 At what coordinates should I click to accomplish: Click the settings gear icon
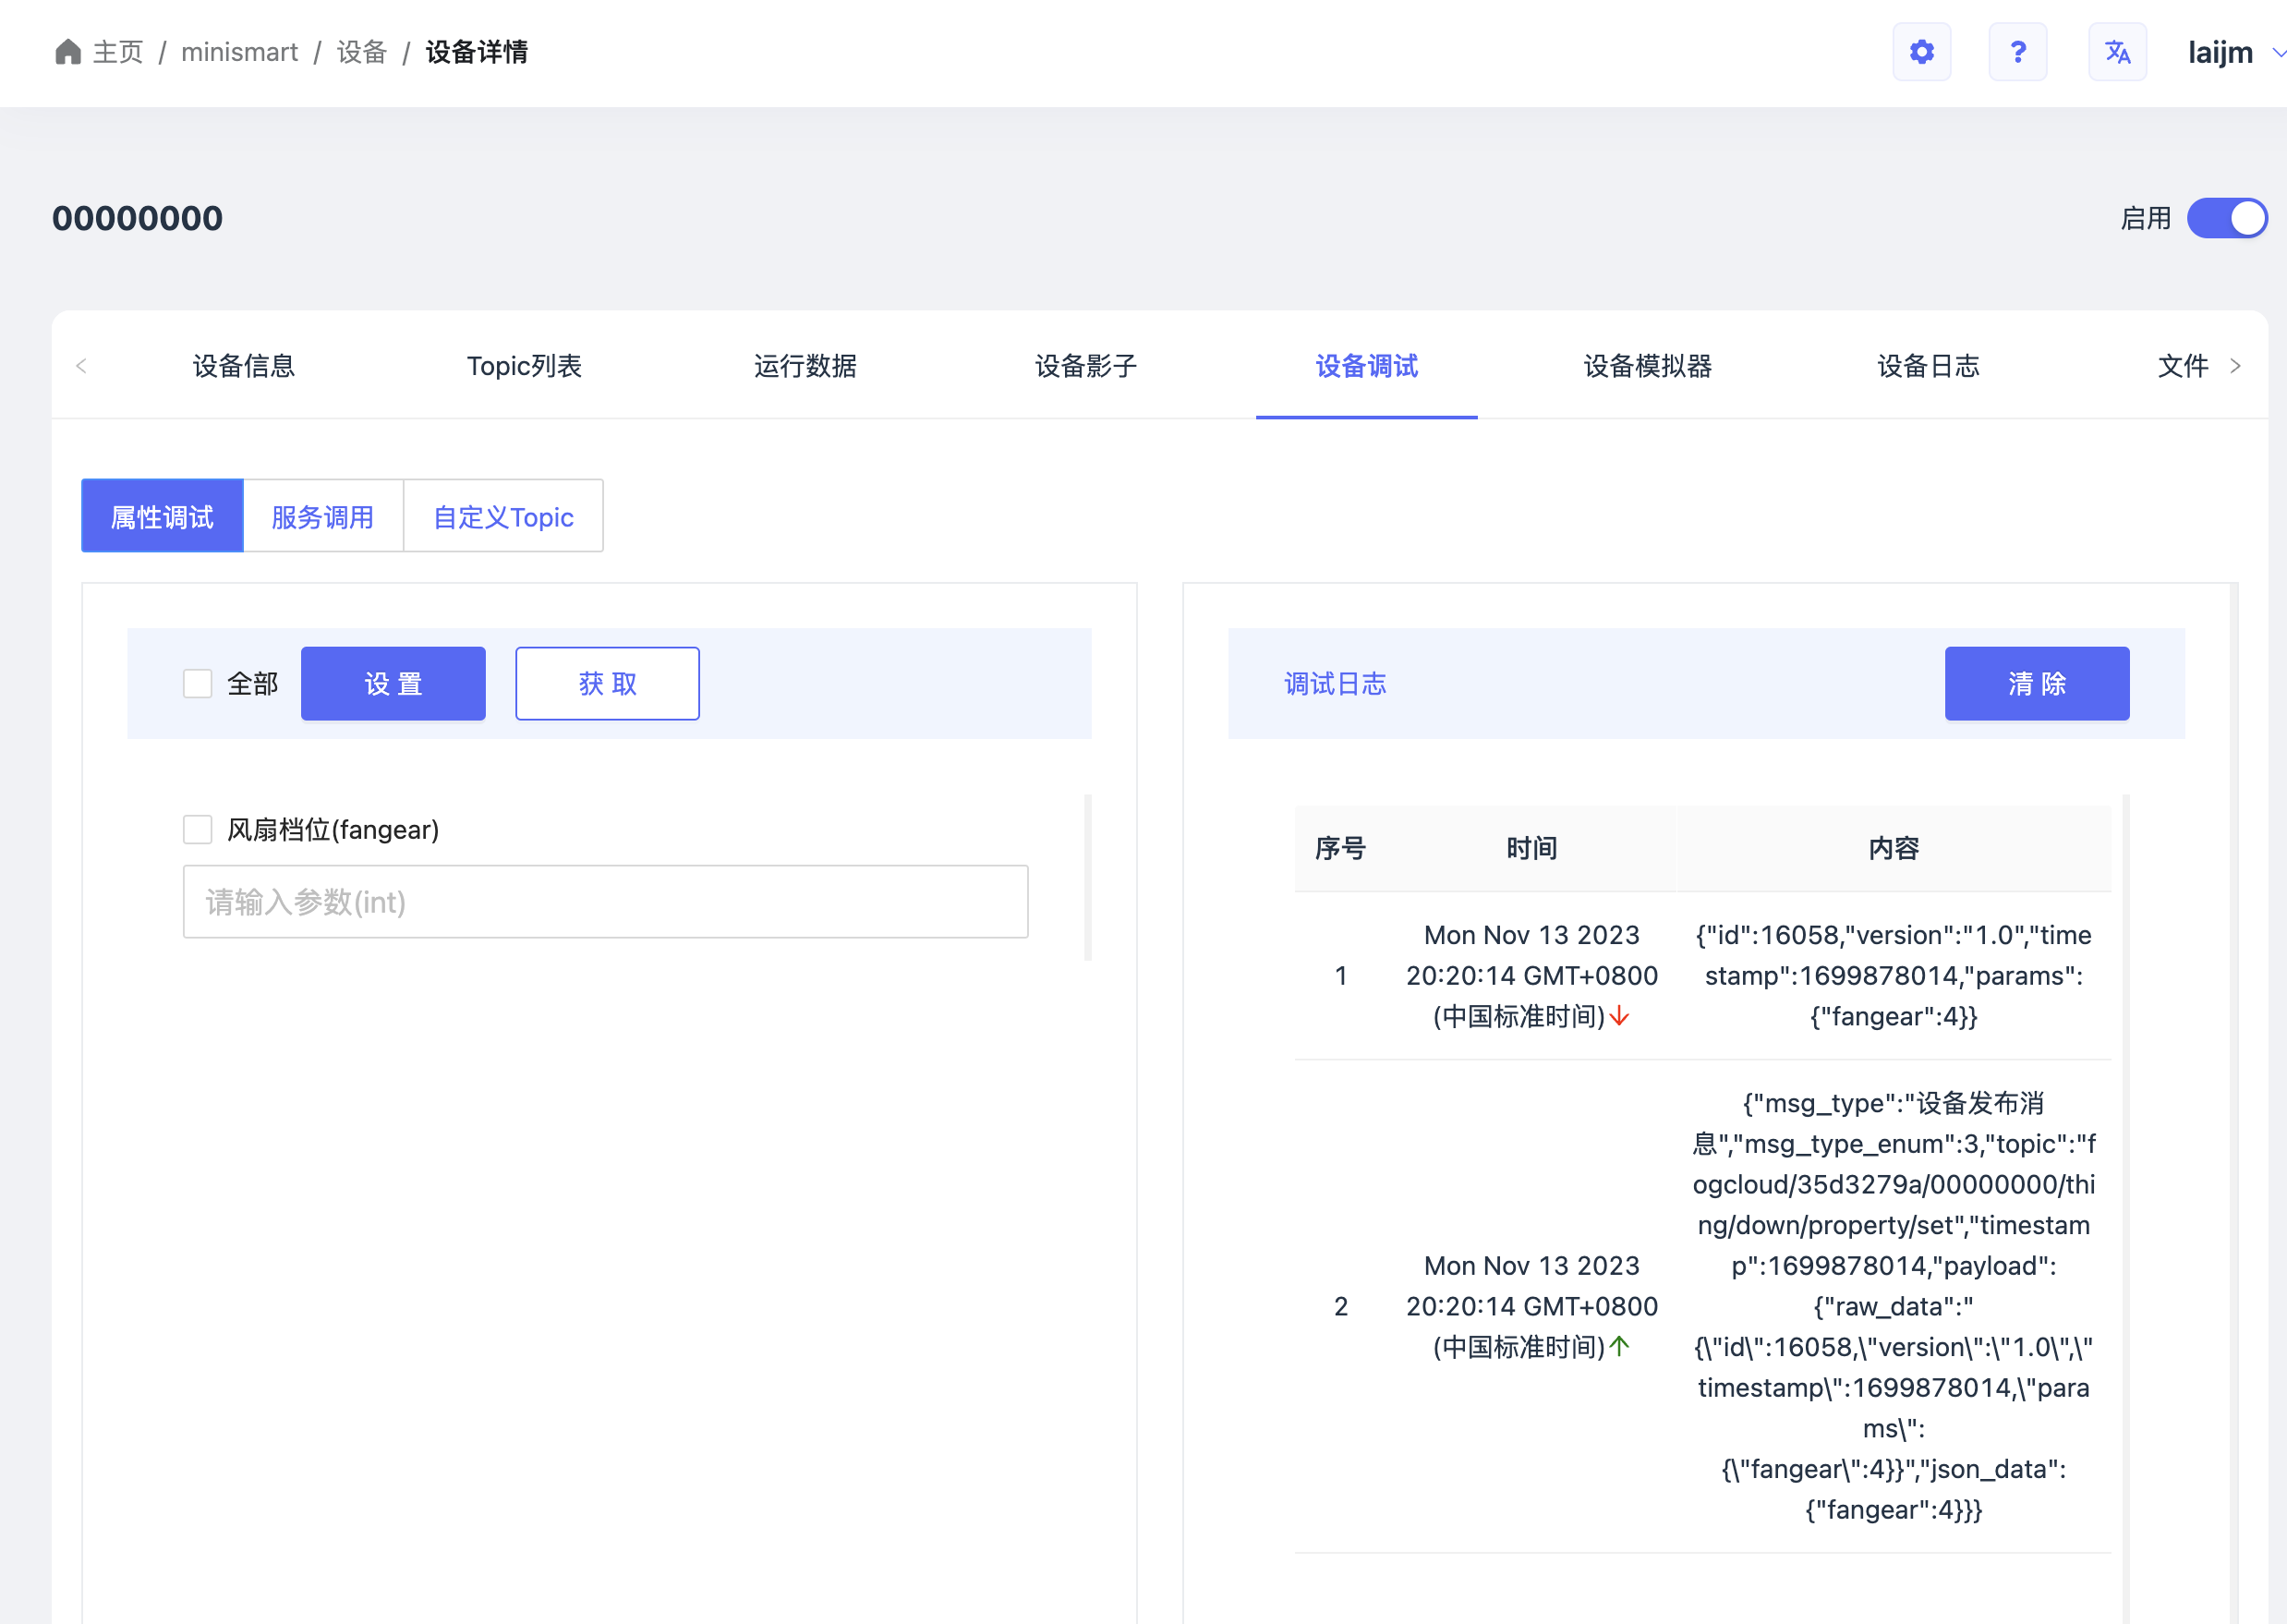point(1921,52)
